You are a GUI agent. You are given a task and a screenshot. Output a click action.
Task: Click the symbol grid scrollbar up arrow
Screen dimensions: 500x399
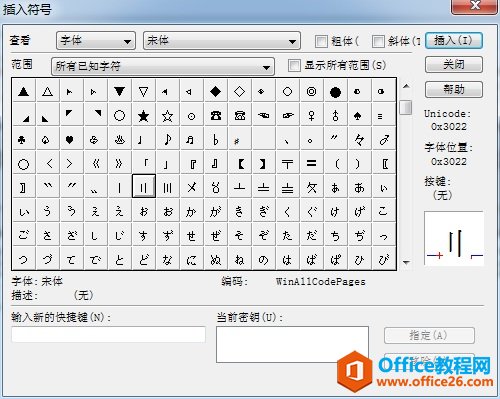click(406, 86)
